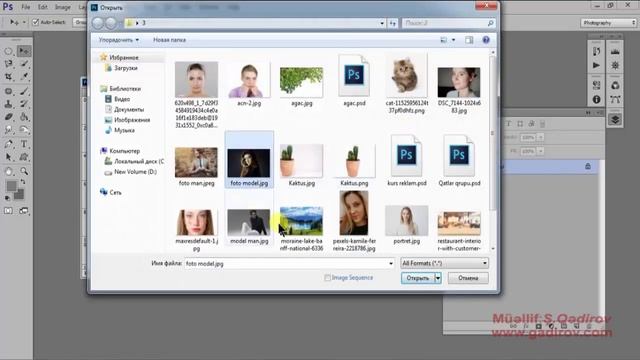This screenshot has height=360, width=640.
Task: Change screen mode icon in toolbar
Action: pyautogui.click(x=24, y=211)
